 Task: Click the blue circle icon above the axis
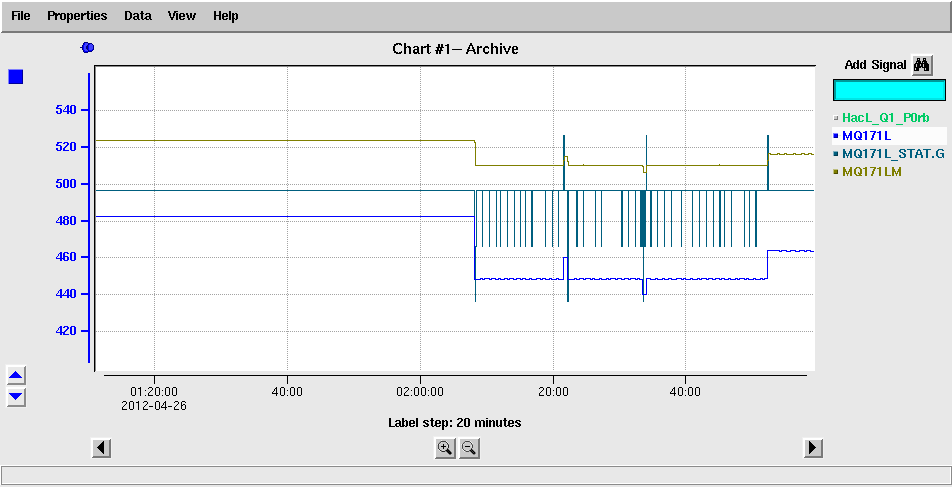click(87, 47)
